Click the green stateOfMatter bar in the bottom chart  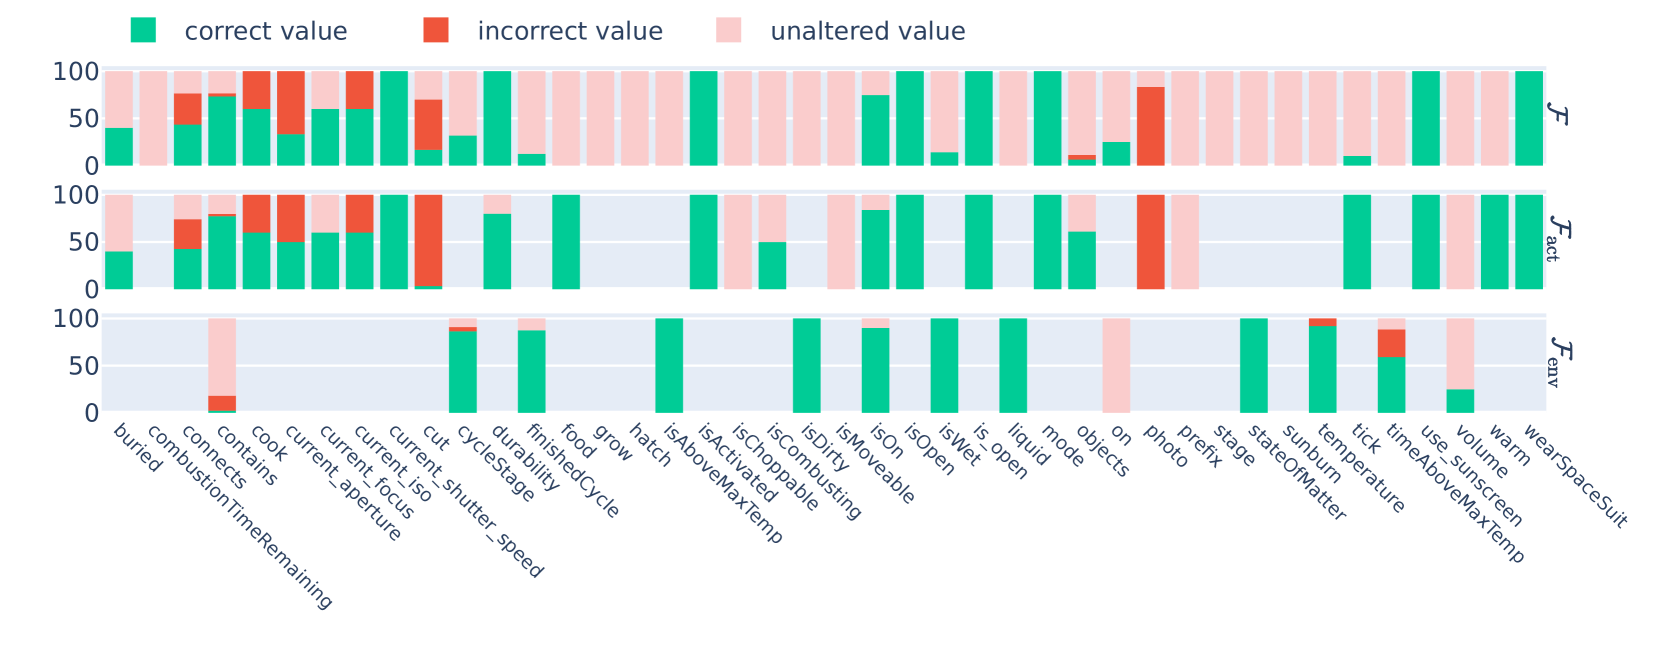pyautogui.click(x=1254, y=366)
